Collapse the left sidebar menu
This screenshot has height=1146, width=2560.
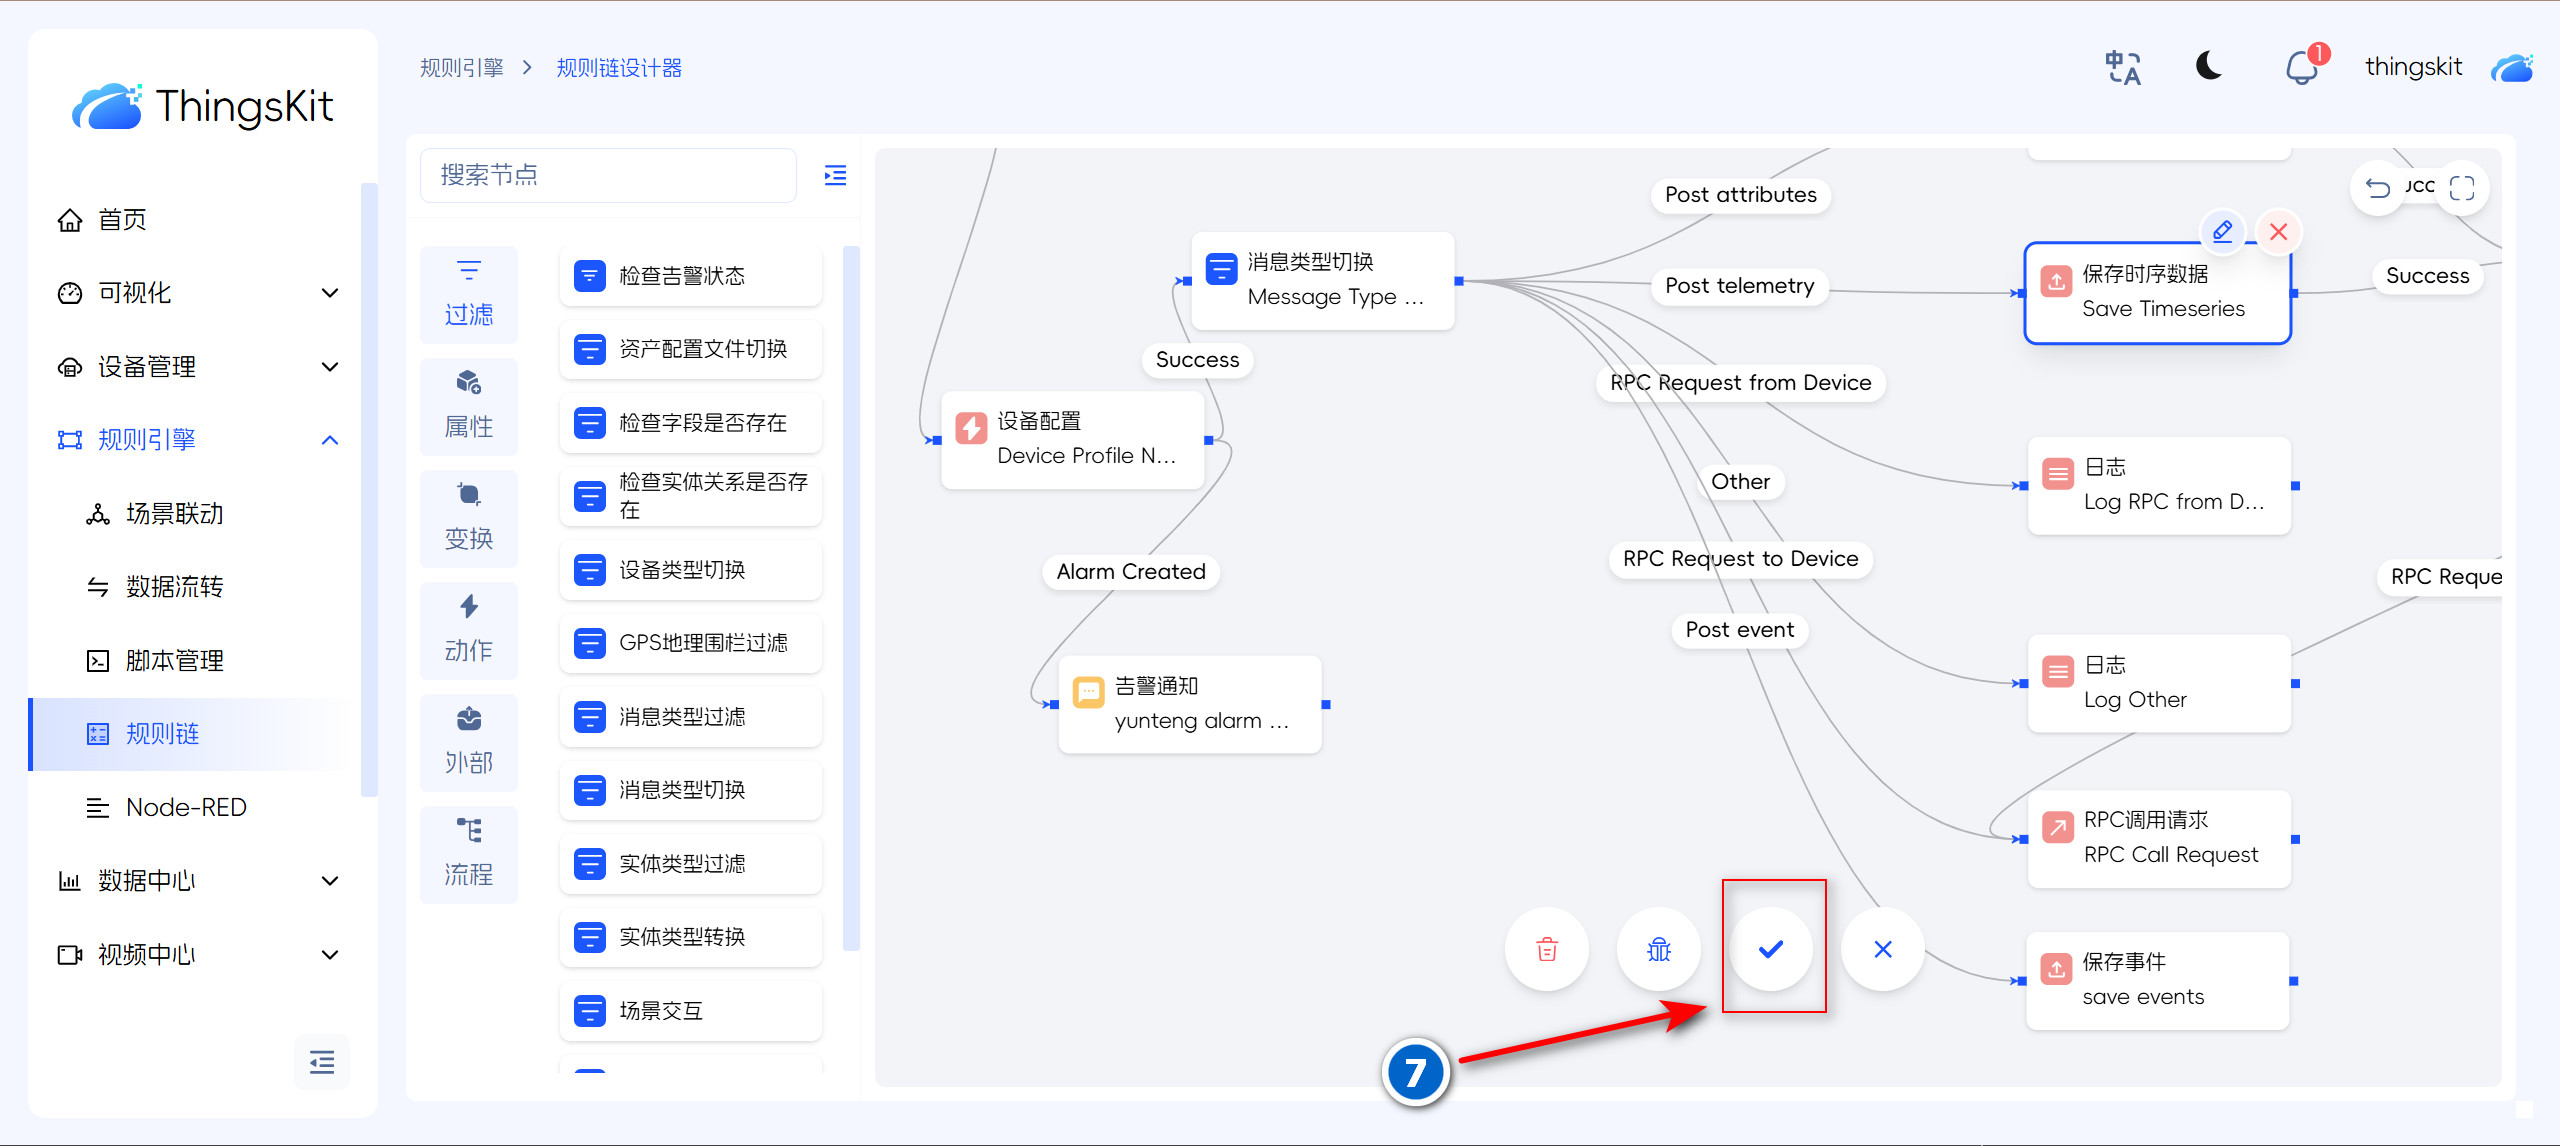tap(322, 1062)
